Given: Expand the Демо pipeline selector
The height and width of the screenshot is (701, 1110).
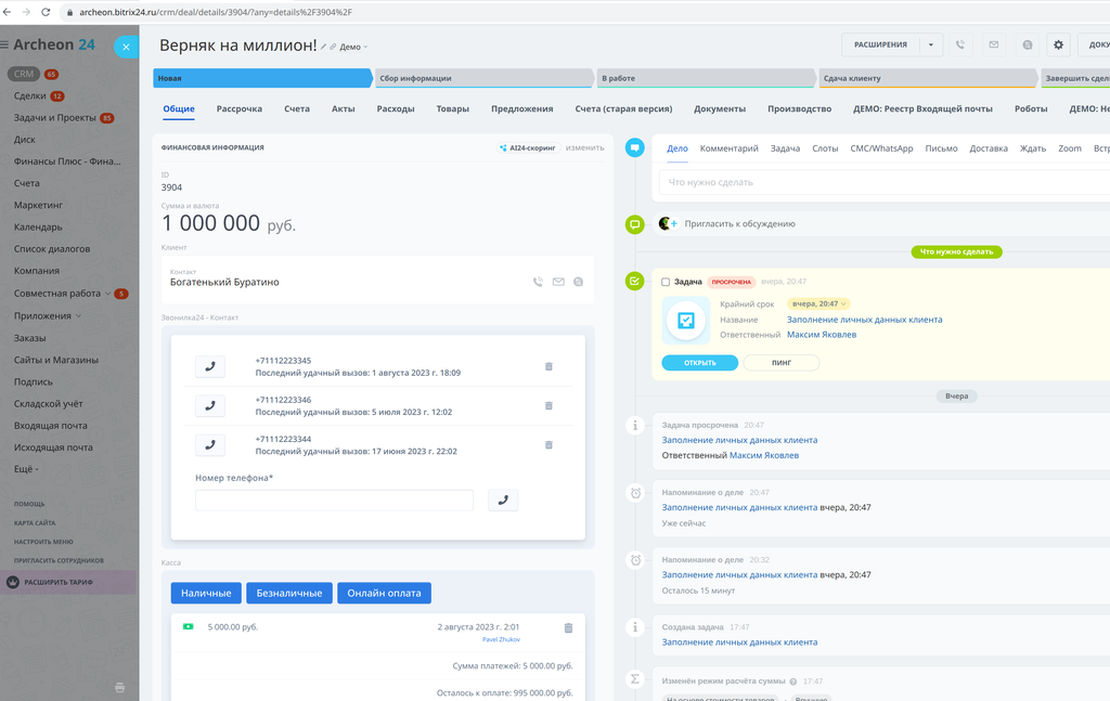Looking at the screenshot, I should click(x=354, y=47).
